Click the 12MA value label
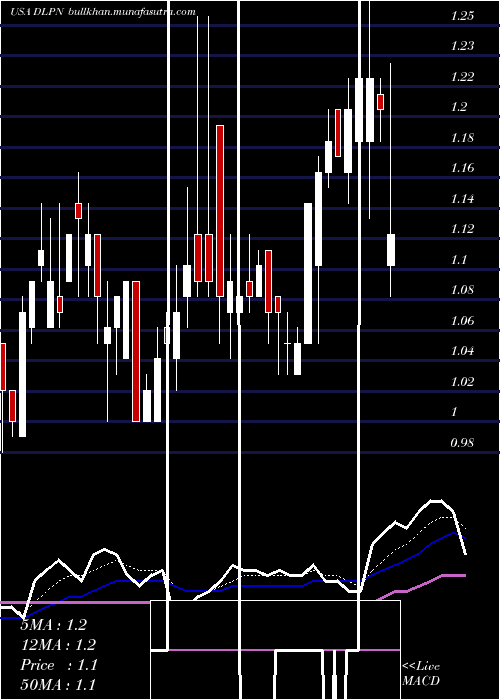The width and height of the screenshot is (500, 700). [x=58, y=645]
